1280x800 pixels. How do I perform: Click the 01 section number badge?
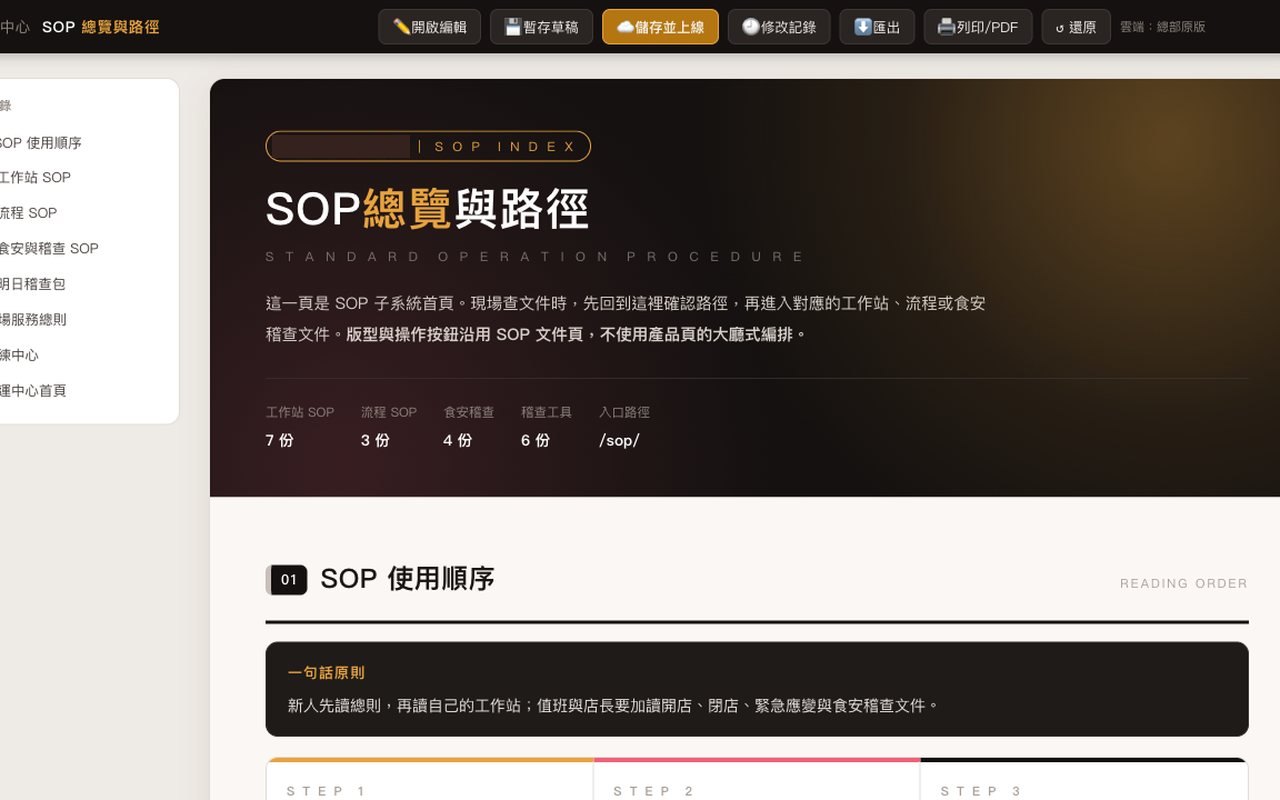[x=288, y=579]
